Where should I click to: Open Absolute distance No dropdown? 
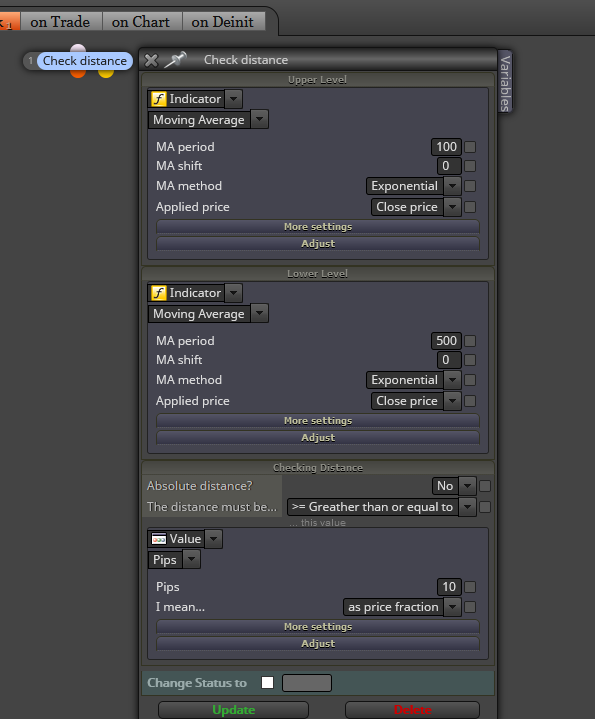(467, 486)
